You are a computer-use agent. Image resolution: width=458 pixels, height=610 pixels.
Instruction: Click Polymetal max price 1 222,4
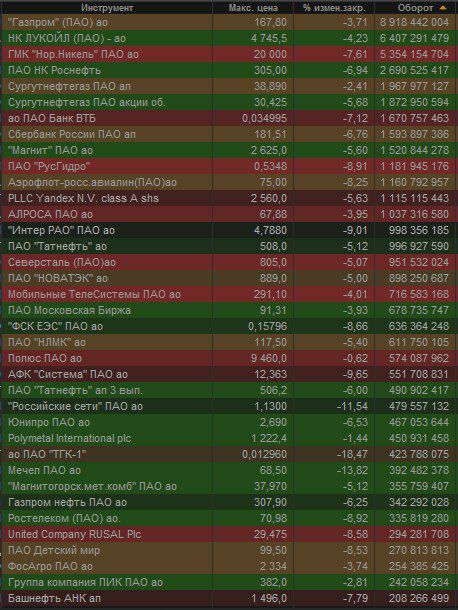pos(268,438)
